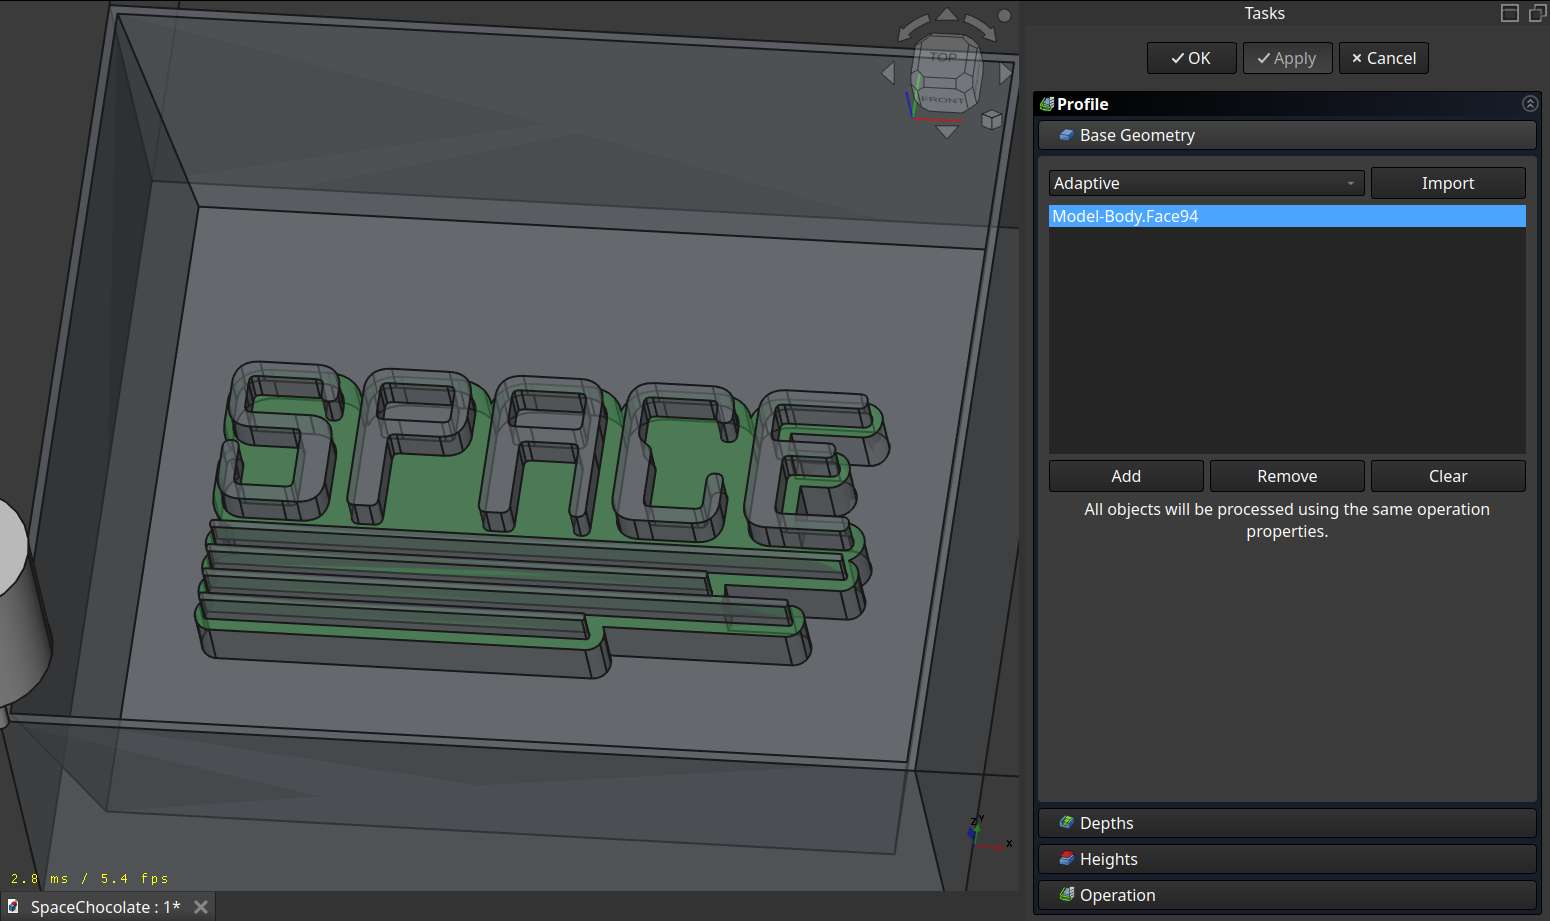Select Model-Body.Face94 in the geometry list
This screenshot has height=921, width=1550.
(x=1287, y=216)
